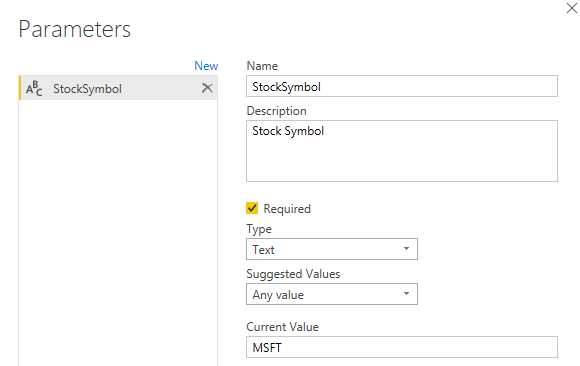580x366 pixels.
Task: Click the Suggested Values label
Action: (x=293, y=274)
